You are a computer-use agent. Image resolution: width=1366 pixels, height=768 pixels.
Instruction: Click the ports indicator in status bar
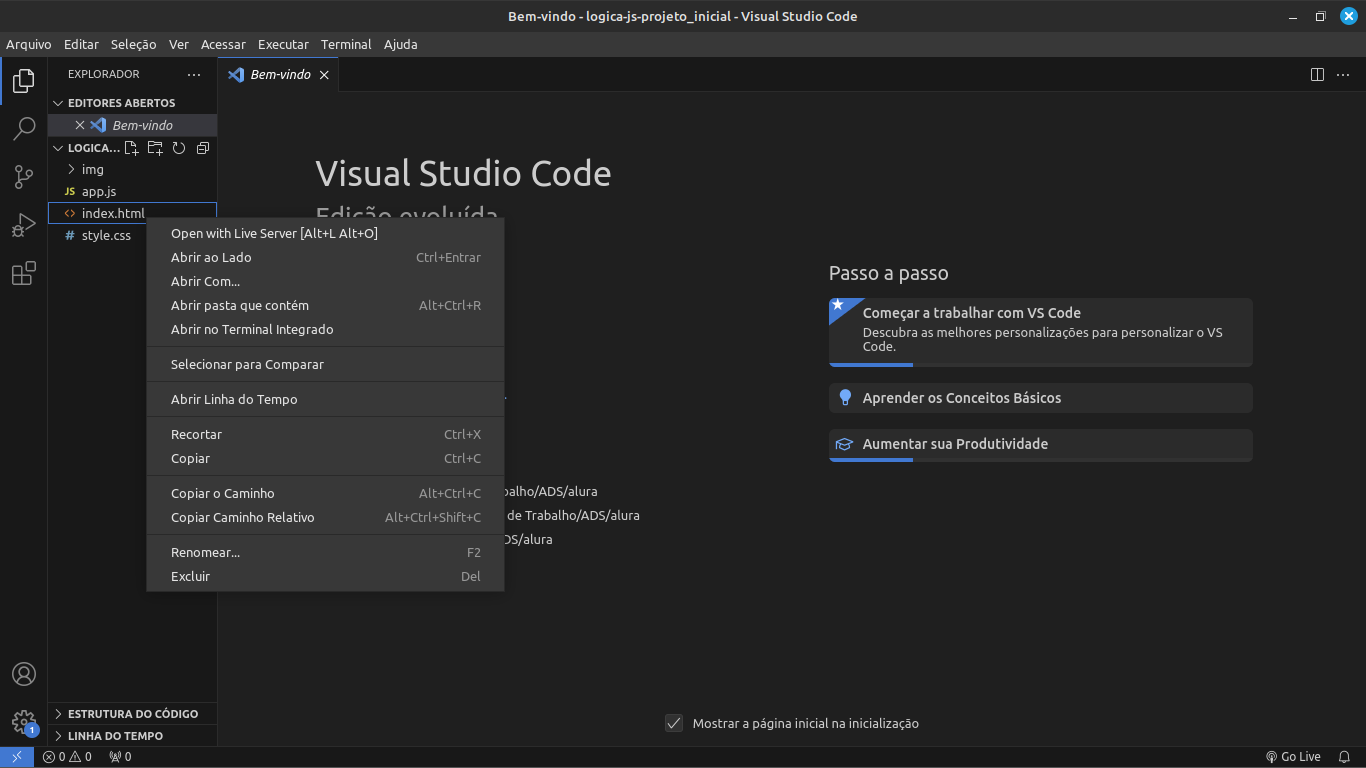pyautogui.click(x=120, y=757)
